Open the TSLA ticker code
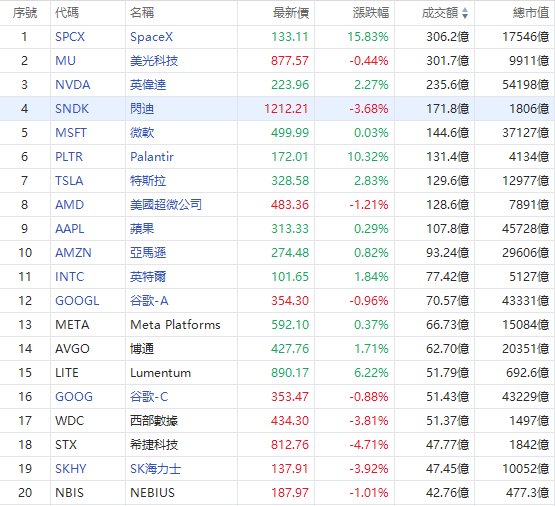Viewport: 555px width, 506px height. 69,181
